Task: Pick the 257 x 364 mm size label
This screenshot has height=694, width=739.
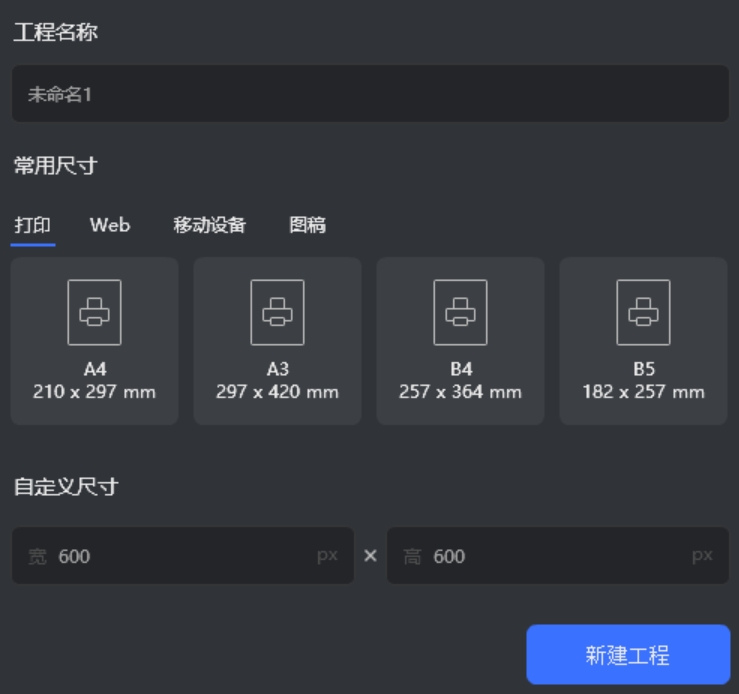Action: pyautogui.click(x=460, y=392)
